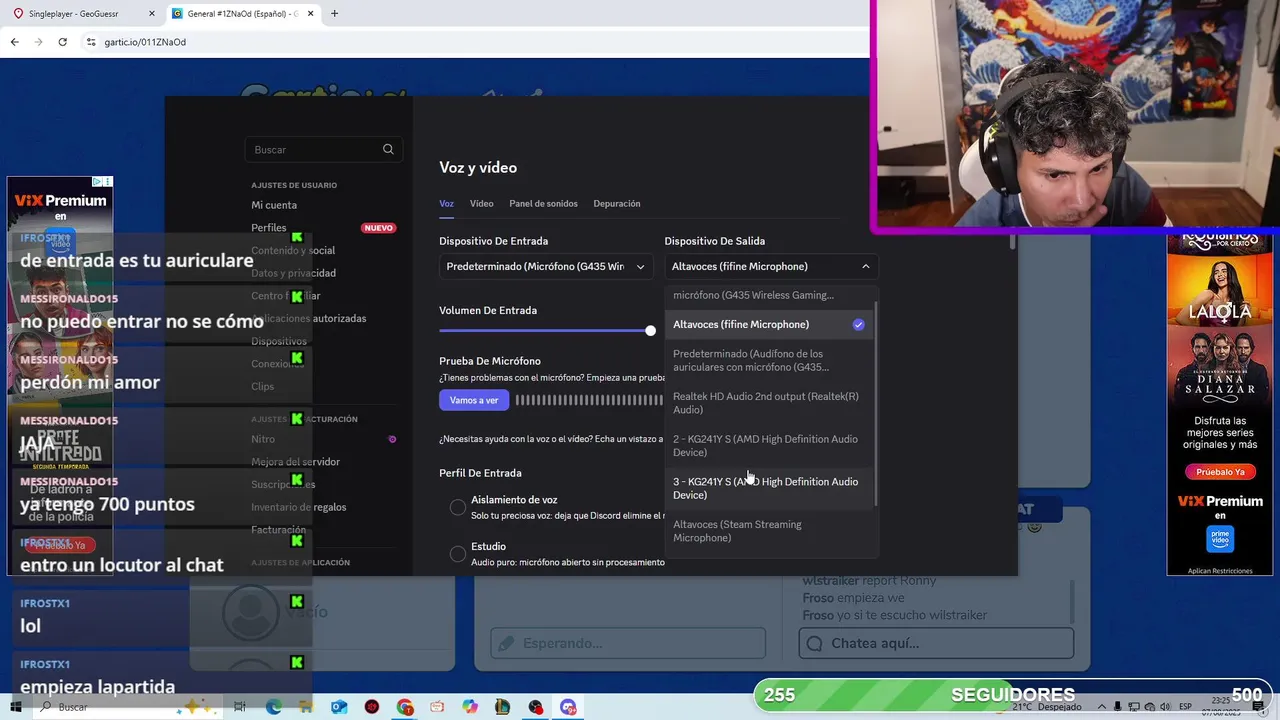Image resolution: width=1280 pixels, height=720 pixels.
Task: Click the pencil icon in Esperando field
Action: tap(506, 643)
